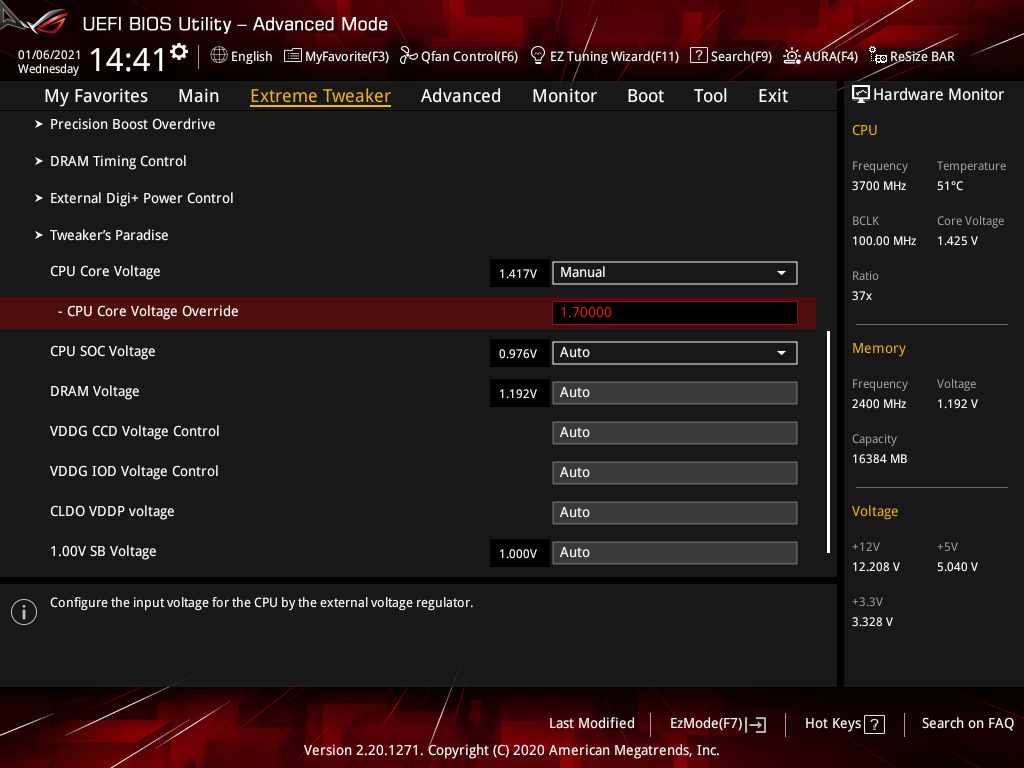Click the CPU Core Voltage Override field
Viewport: 1024px width, 768px height.
[x=675, y=313]
